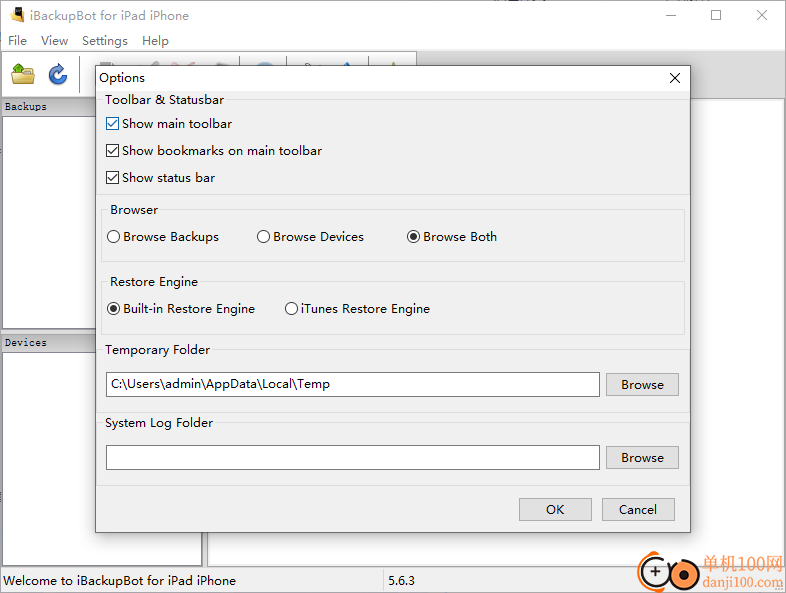Image resolution: width=786 pixels, height=593 pixels.
Task: Click the iBackupBot app icon in title bar
Action: click(x=17, y=15)
